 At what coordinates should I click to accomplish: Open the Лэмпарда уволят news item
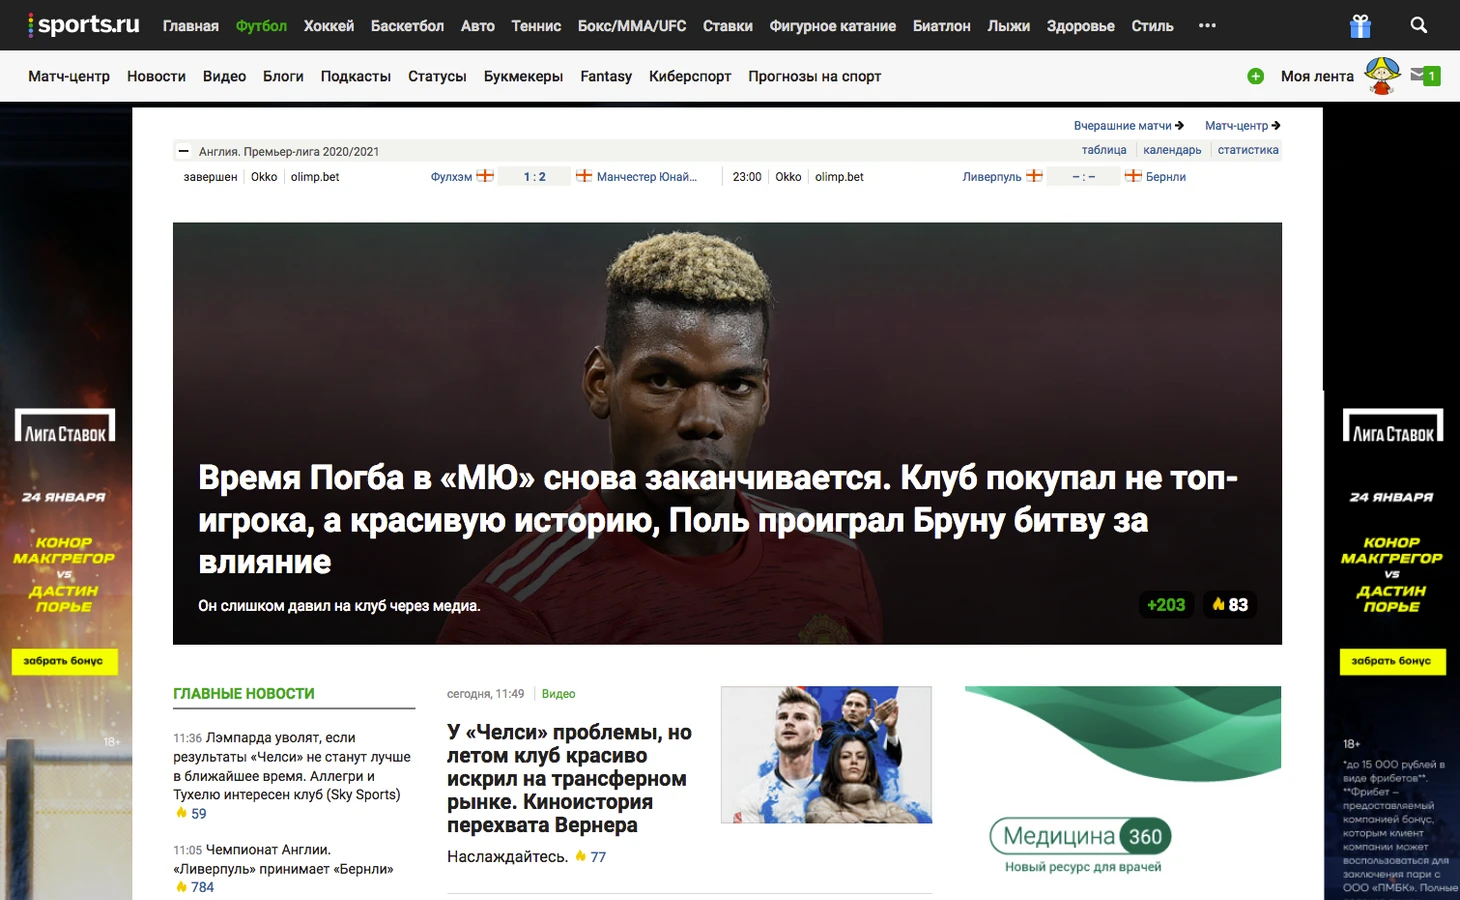[292, 766]
